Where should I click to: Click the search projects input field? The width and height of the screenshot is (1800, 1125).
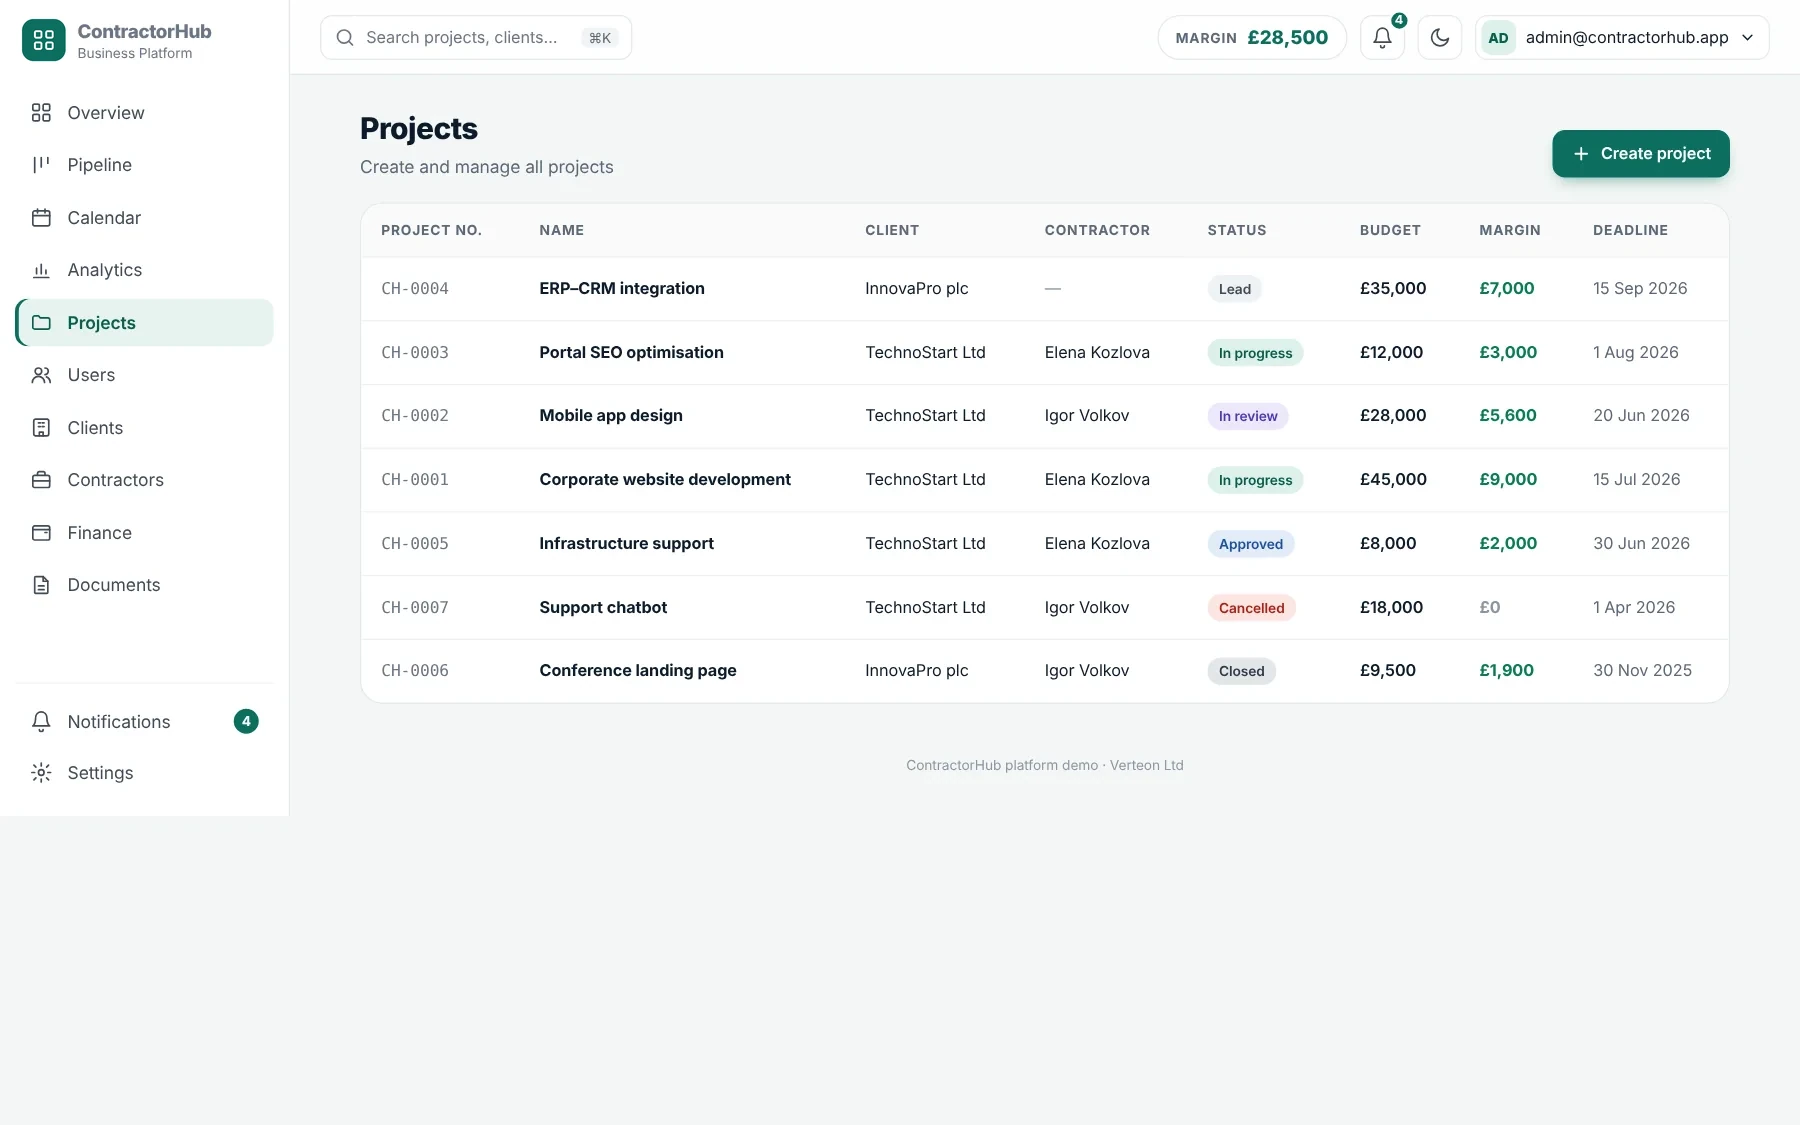click(476, 38)
